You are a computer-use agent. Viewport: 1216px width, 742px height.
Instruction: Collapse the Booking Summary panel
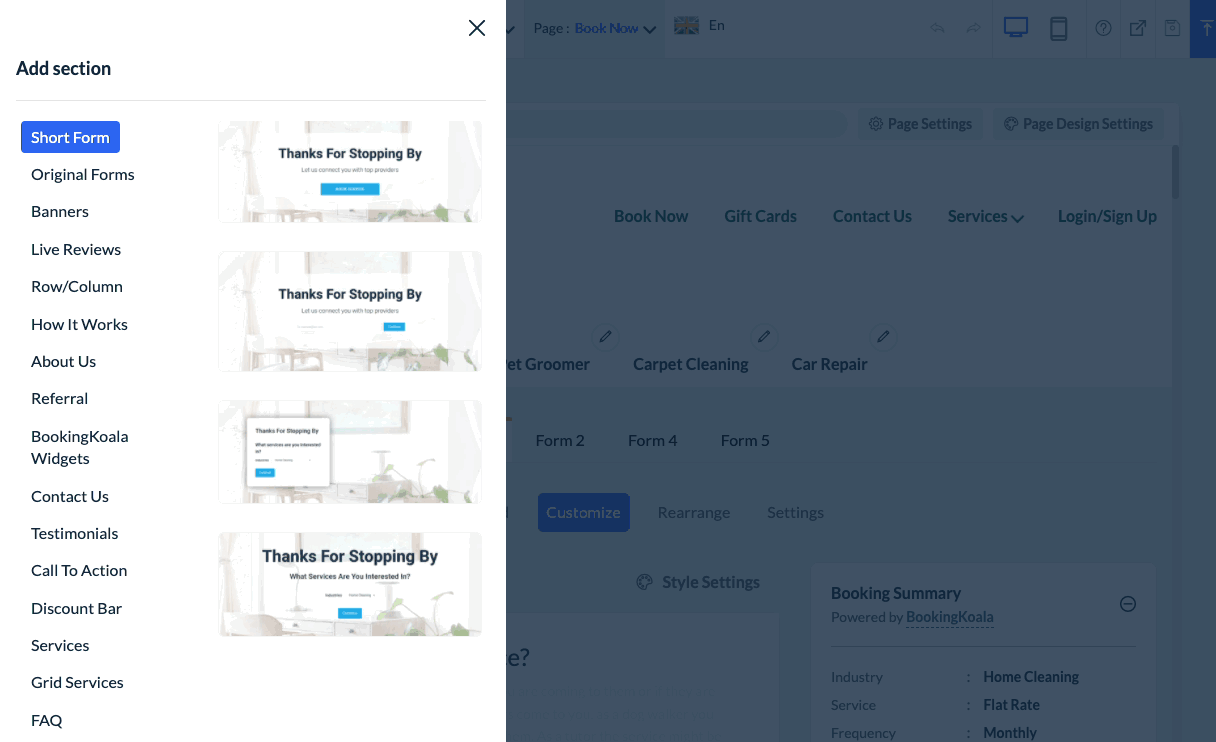pos(1128,604)
